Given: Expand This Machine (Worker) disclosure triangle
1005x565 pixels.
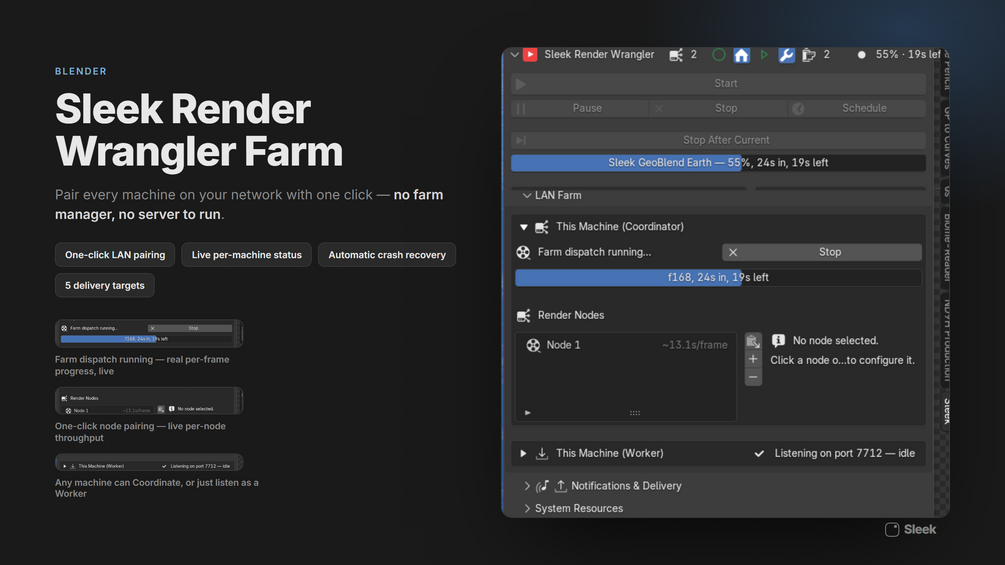Looking at the screenshot, I should coord(524,454).
